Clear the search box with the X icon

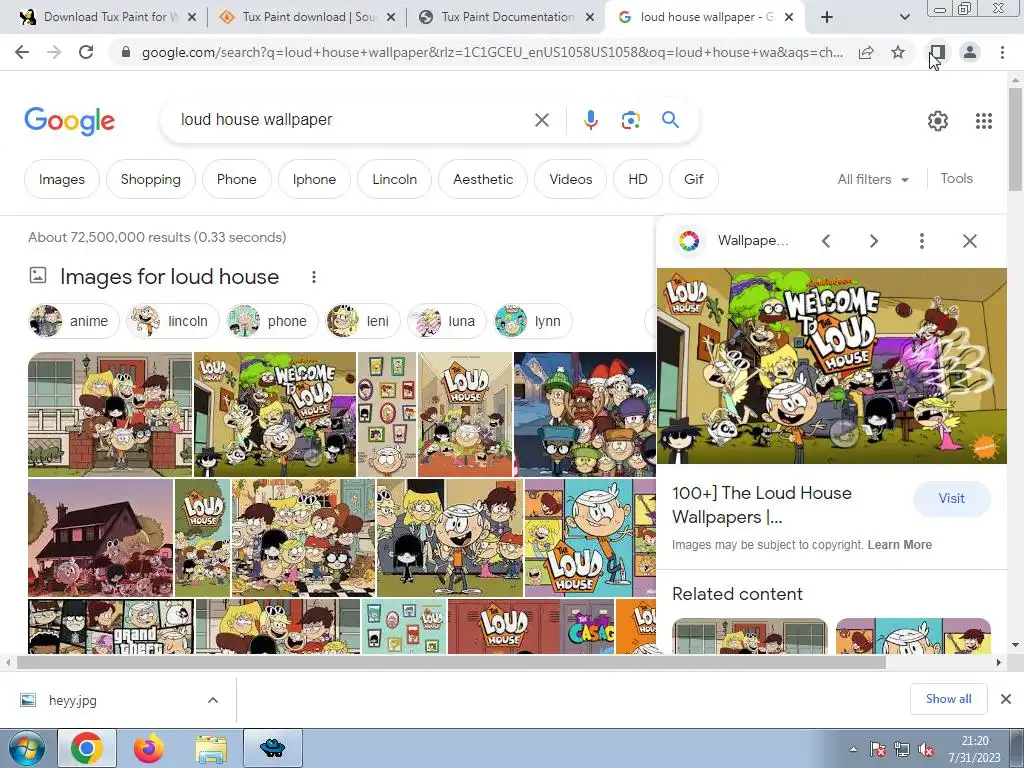click(541, 120)
